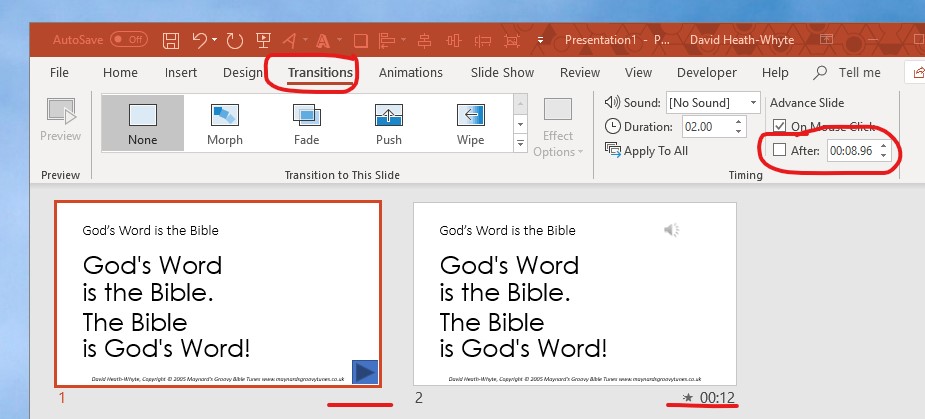Toggle the AutoSave switch
This screenshot has width=925, height=419.
pyautogui.click(x=129, y=40)
